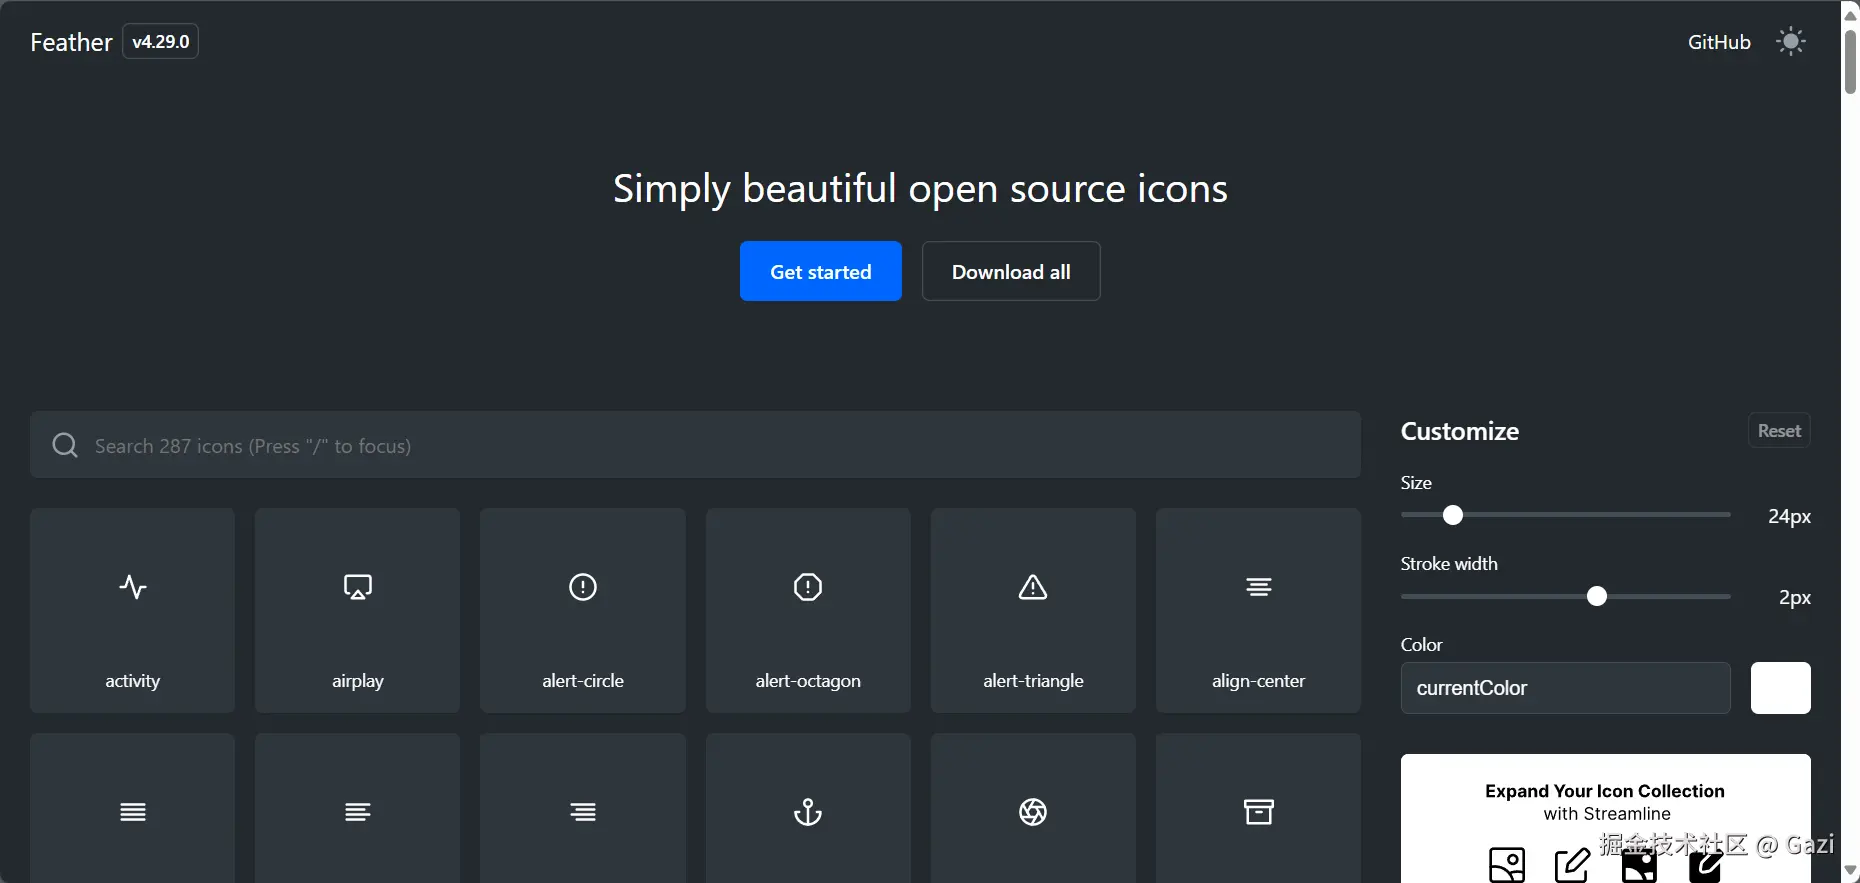
Task: Open the aperture icon card
Action: [x=1033, y=808]
